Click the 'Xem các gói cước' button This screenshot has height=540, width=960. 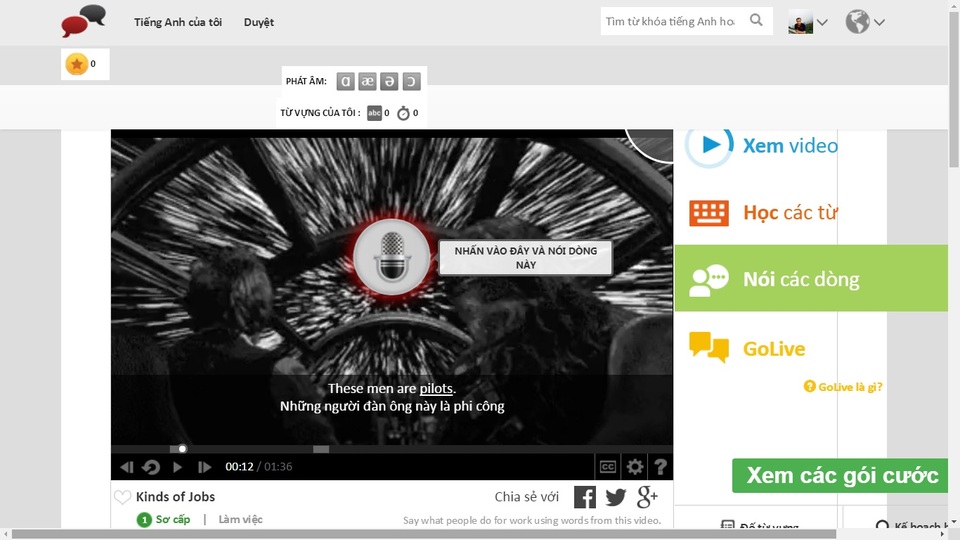tap(842, 475)
